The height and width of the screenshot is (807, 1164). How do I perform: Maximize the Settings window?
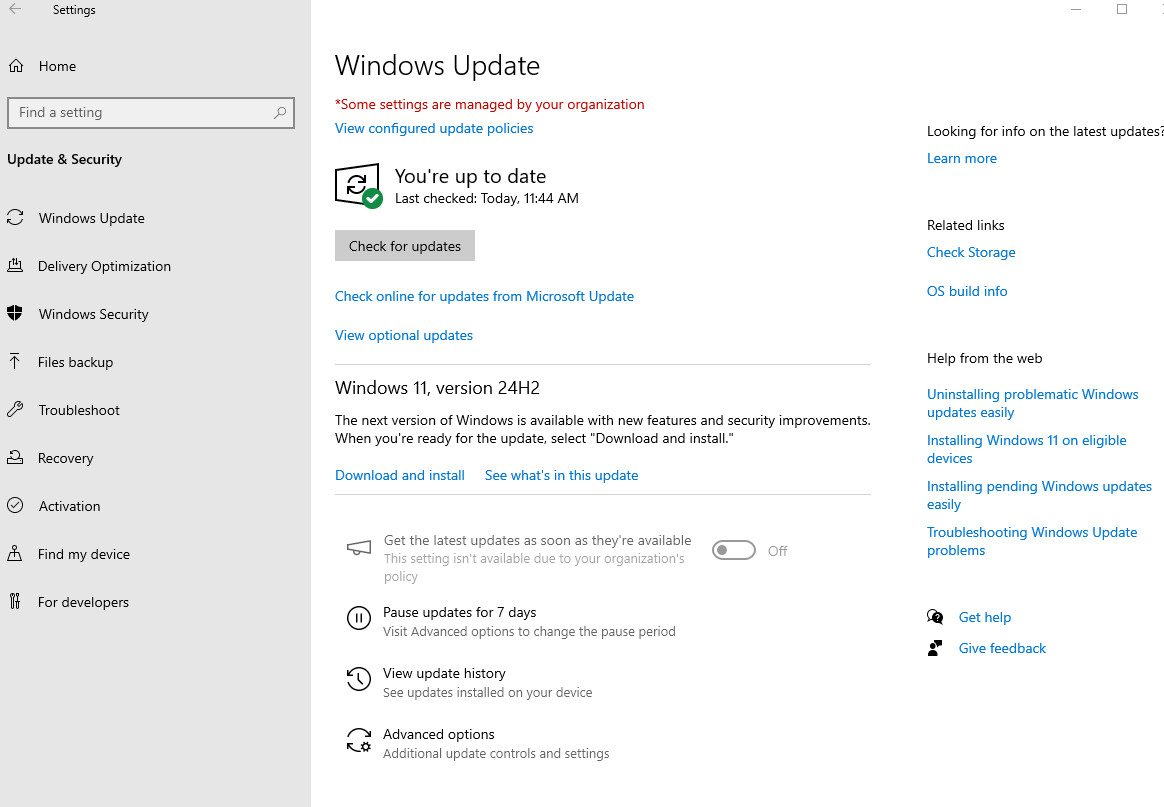click(1122, 10)
